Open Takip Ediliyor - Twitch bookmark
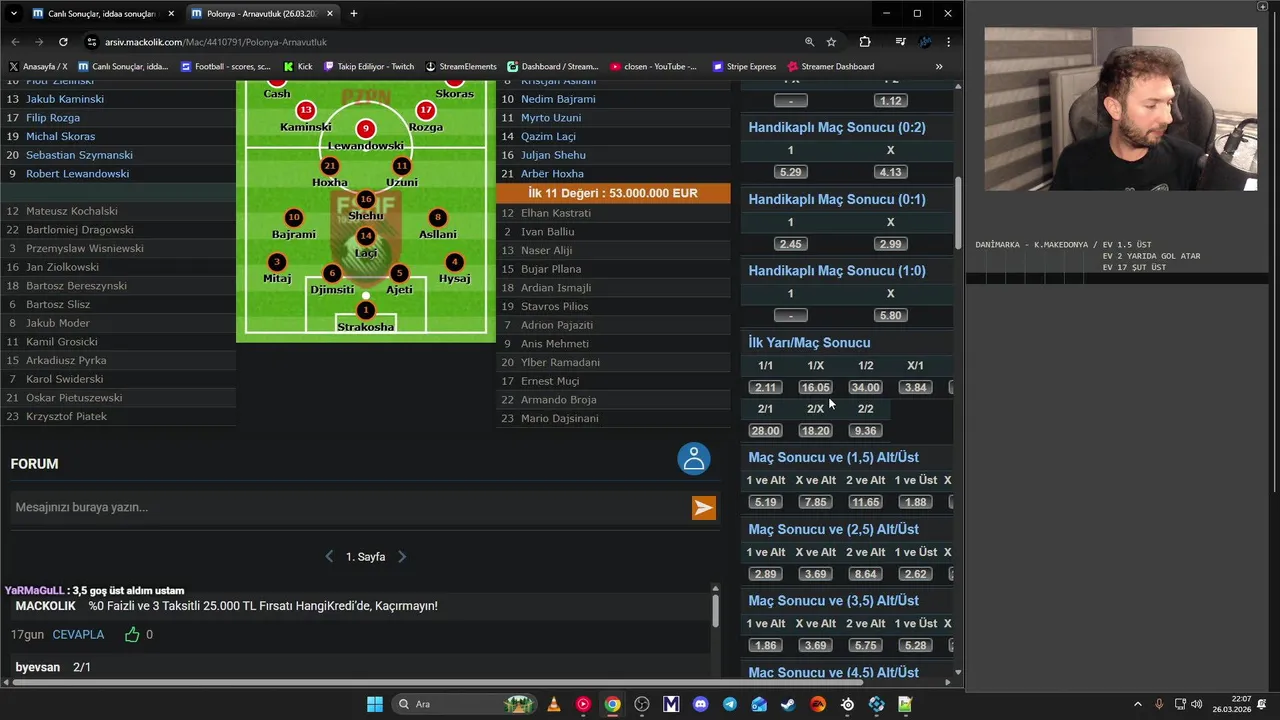Image resolution: width=1280 pixels, height=720 pixels. 369,66
